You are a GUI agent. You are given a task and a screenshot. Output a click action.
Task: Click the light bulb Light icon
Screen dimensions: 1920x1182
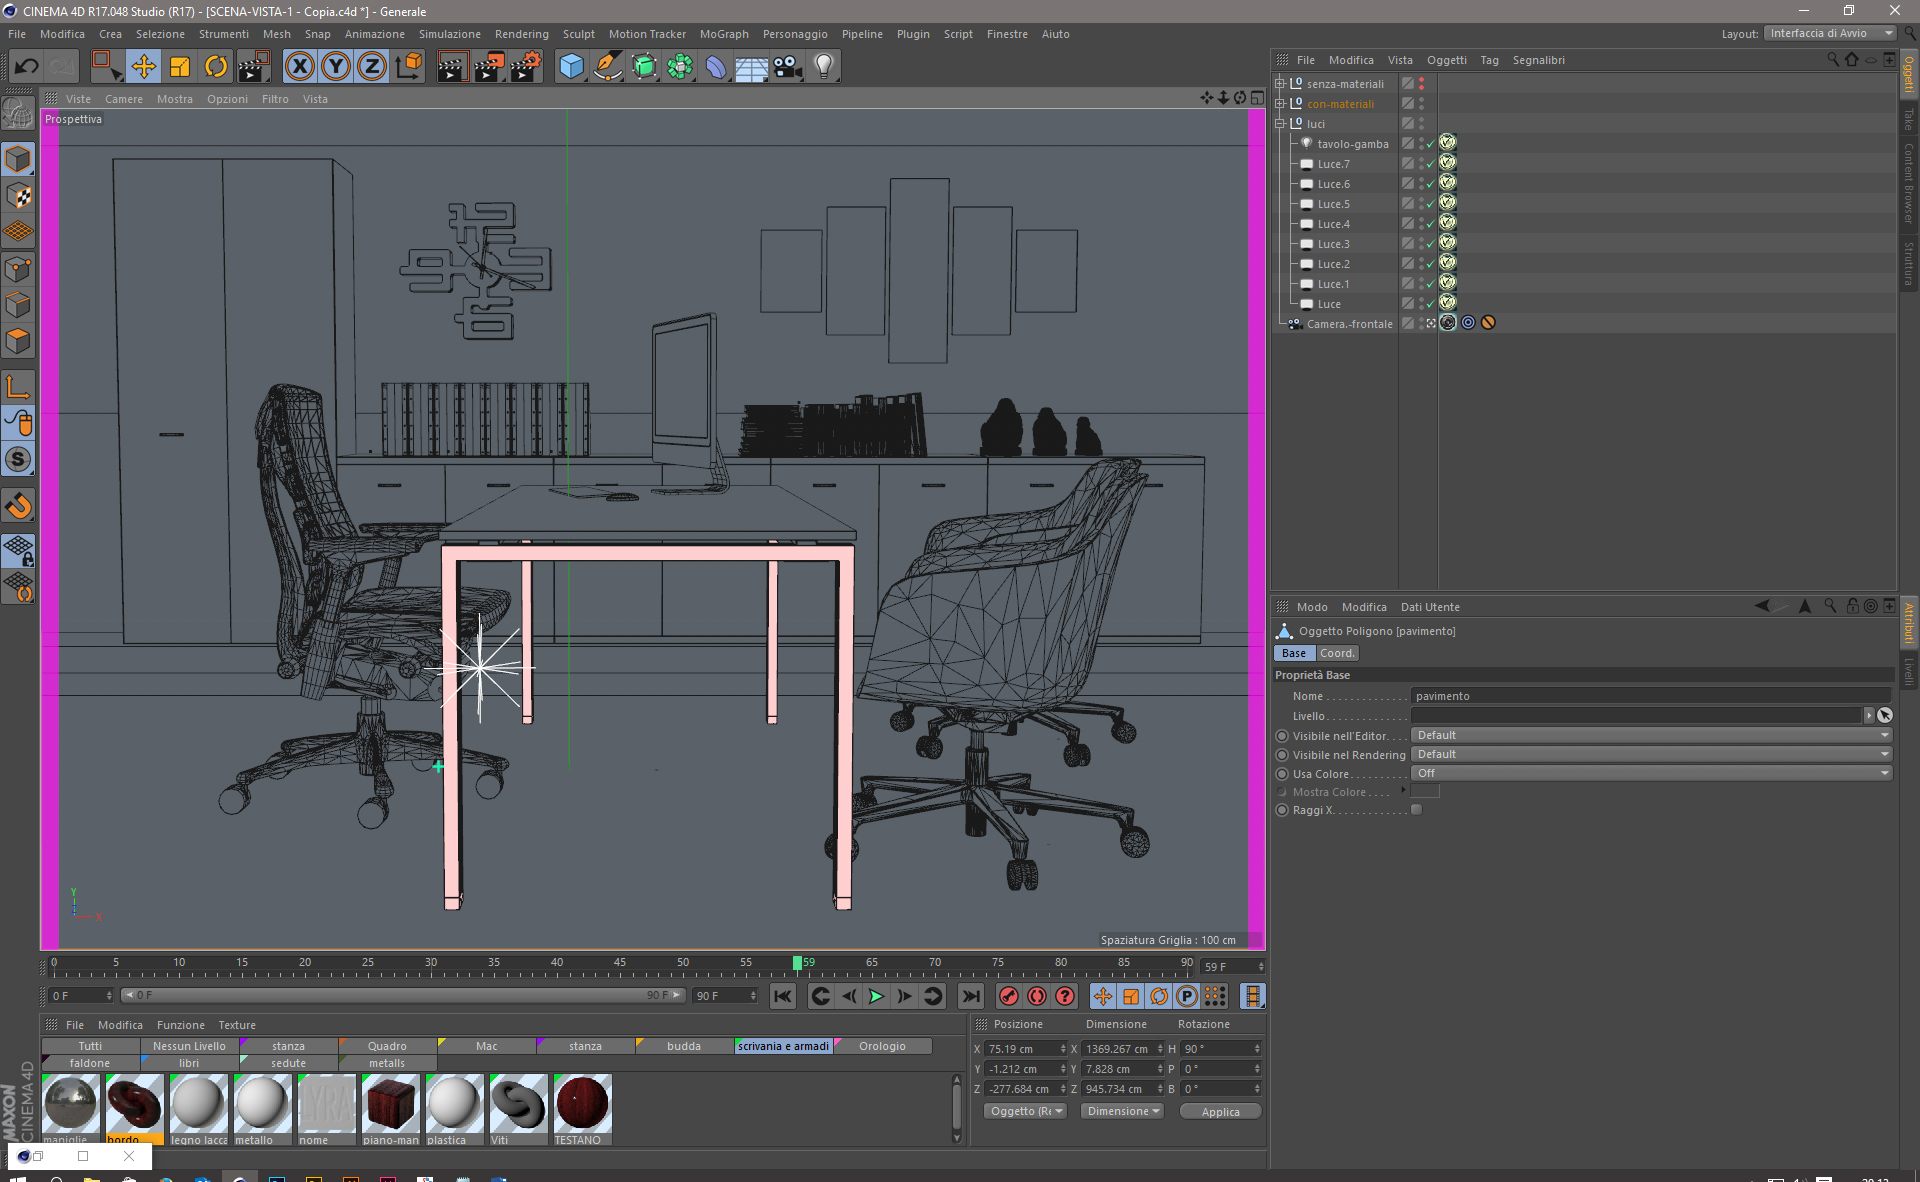point(823,67)
